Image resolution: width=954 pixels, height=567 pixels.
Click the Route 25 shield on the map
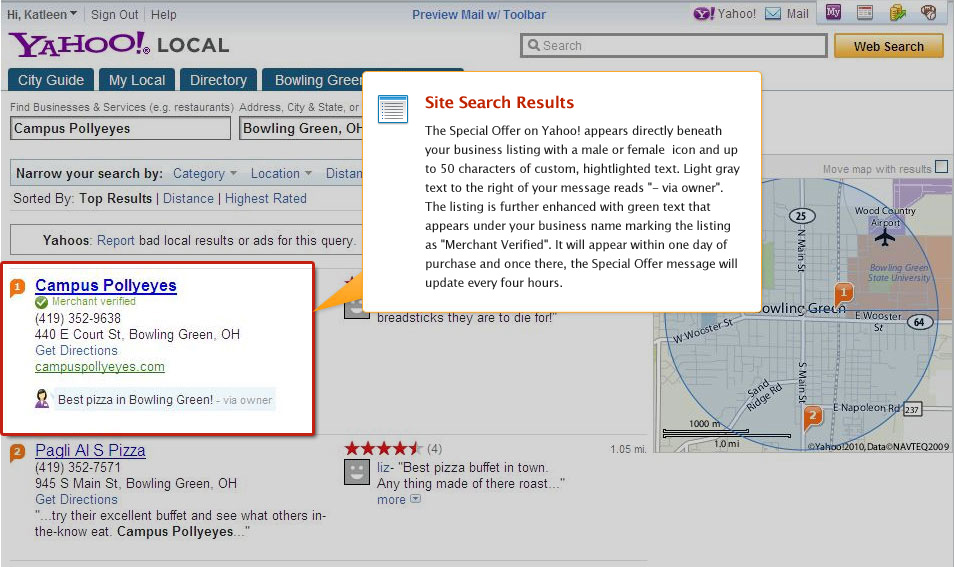click(802, 216)
